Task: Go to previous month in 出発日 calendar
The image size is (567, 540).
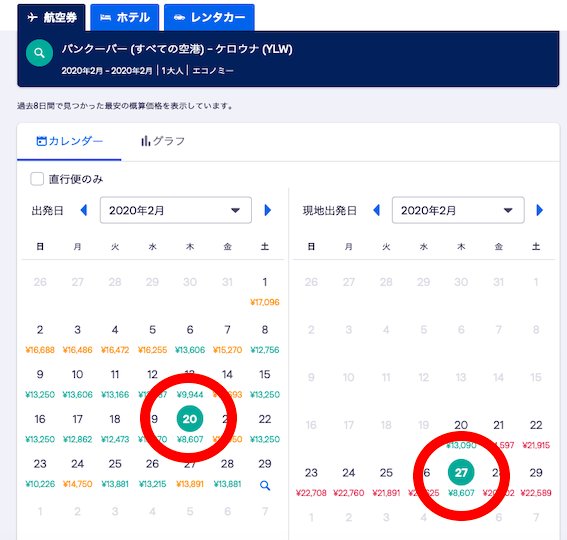Action: [84, 210]
